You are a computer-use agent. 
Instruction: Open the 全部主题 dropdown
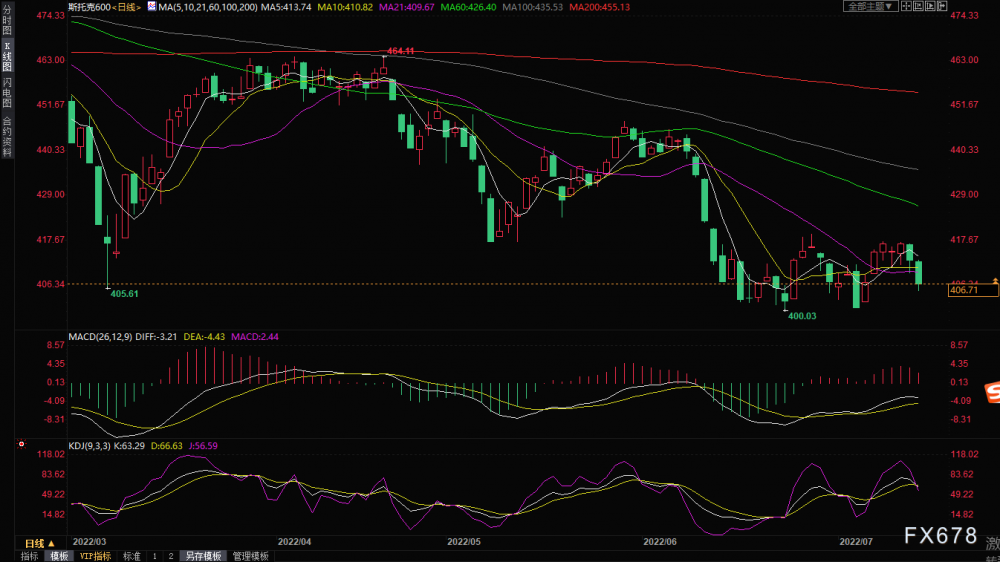[871, 6]
